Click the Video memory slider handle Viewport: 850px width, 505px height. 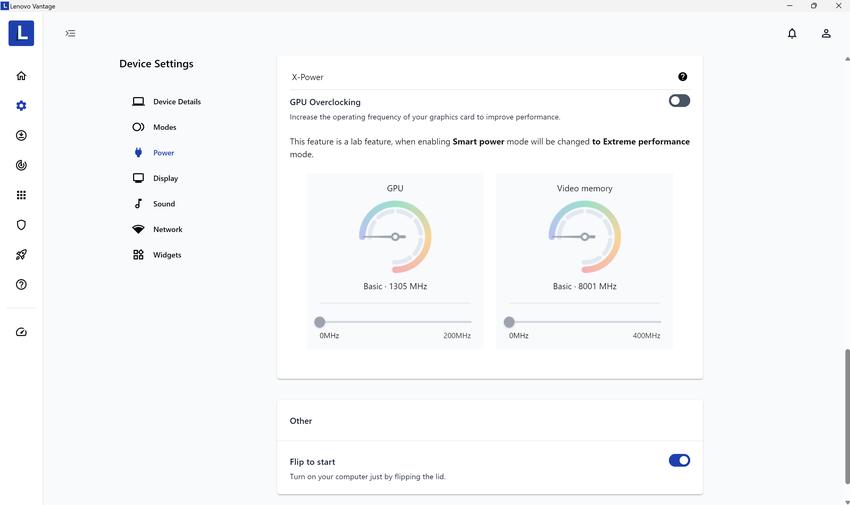pyautogui.click(x=510, y=322)
